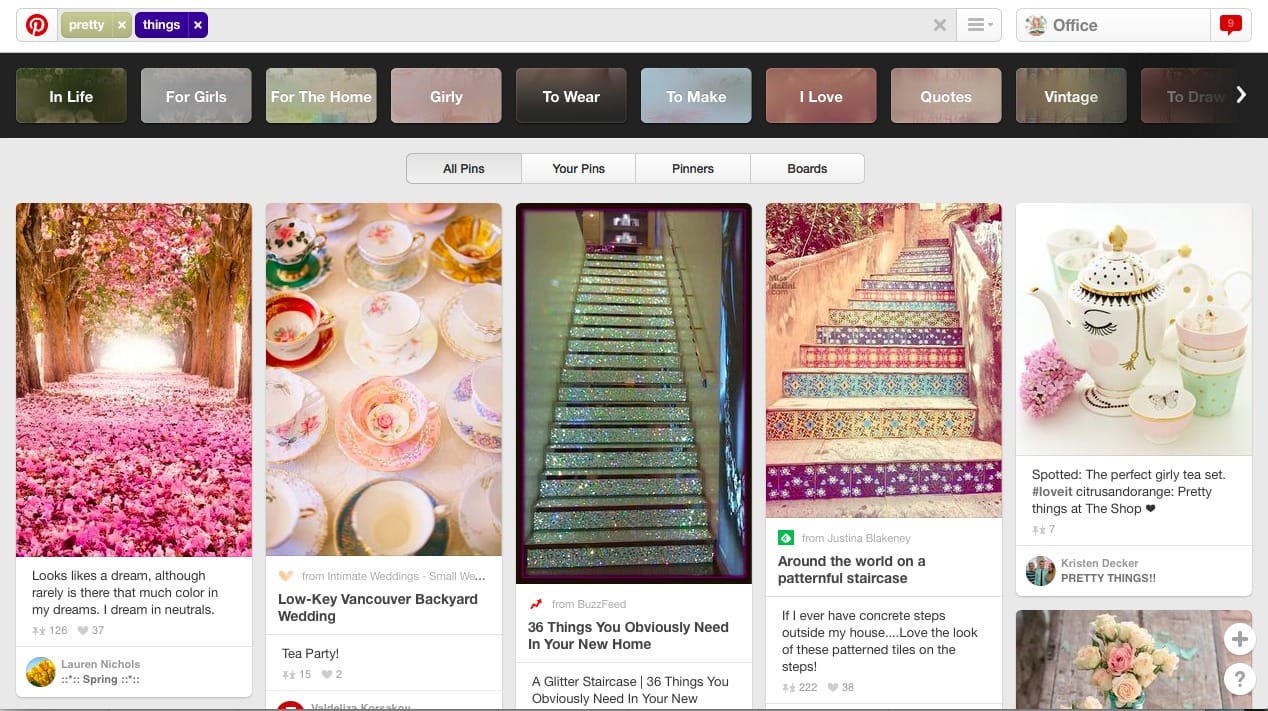Click the 2 likes heart on Tea Party
The height and width of the screenshot is (711, 1268).
pyautogui.click(x=332, y=674)
